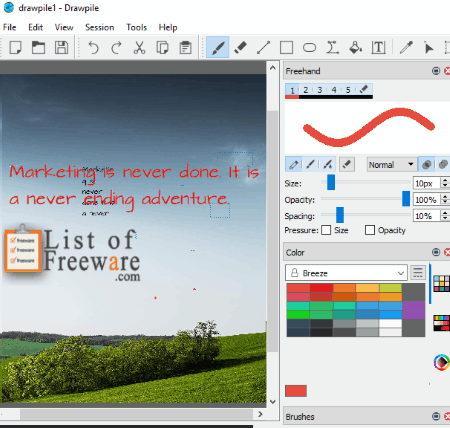Open the File menu
The image size is (450, 428).
(9, 27)
